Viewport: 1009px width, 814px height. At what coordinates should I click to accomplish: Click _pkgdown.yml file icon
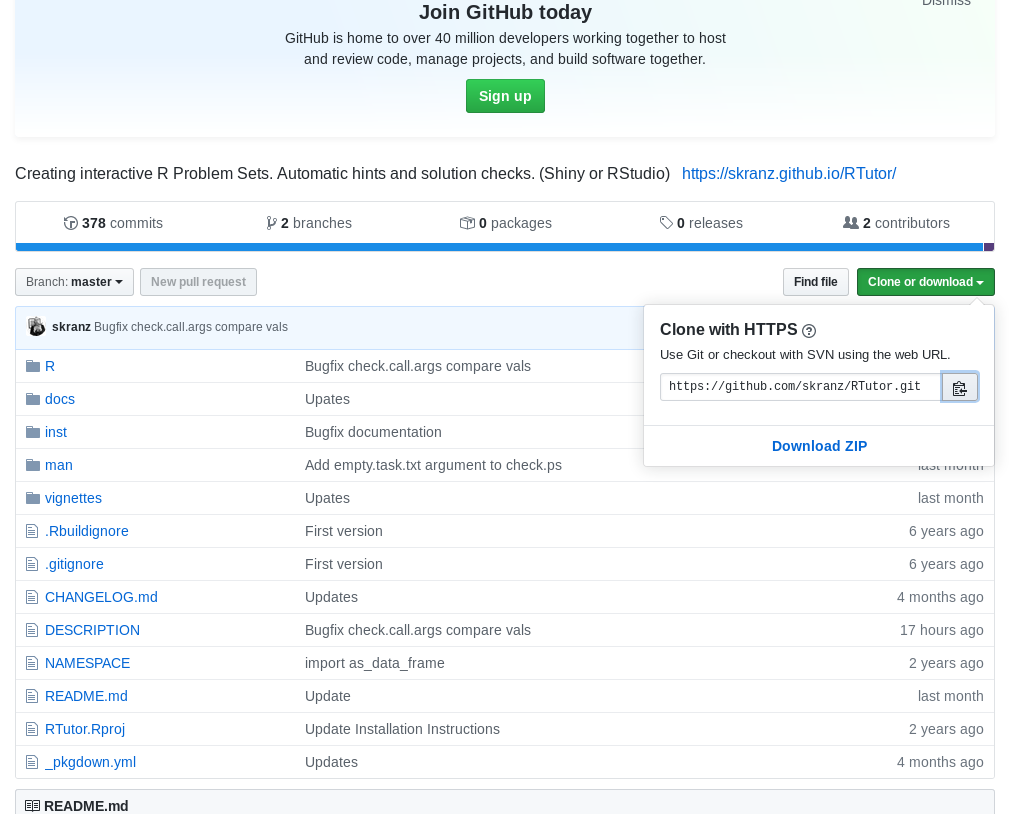(32, 763)
